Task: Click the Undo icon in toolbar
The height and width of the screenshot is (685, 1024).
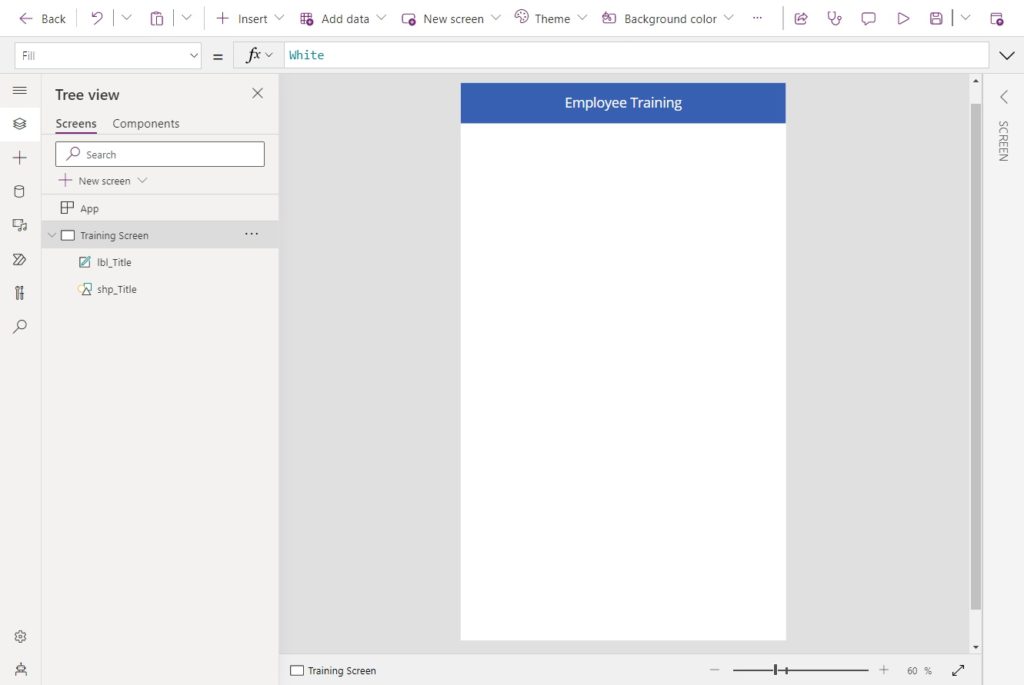Action: click(97, 18)
